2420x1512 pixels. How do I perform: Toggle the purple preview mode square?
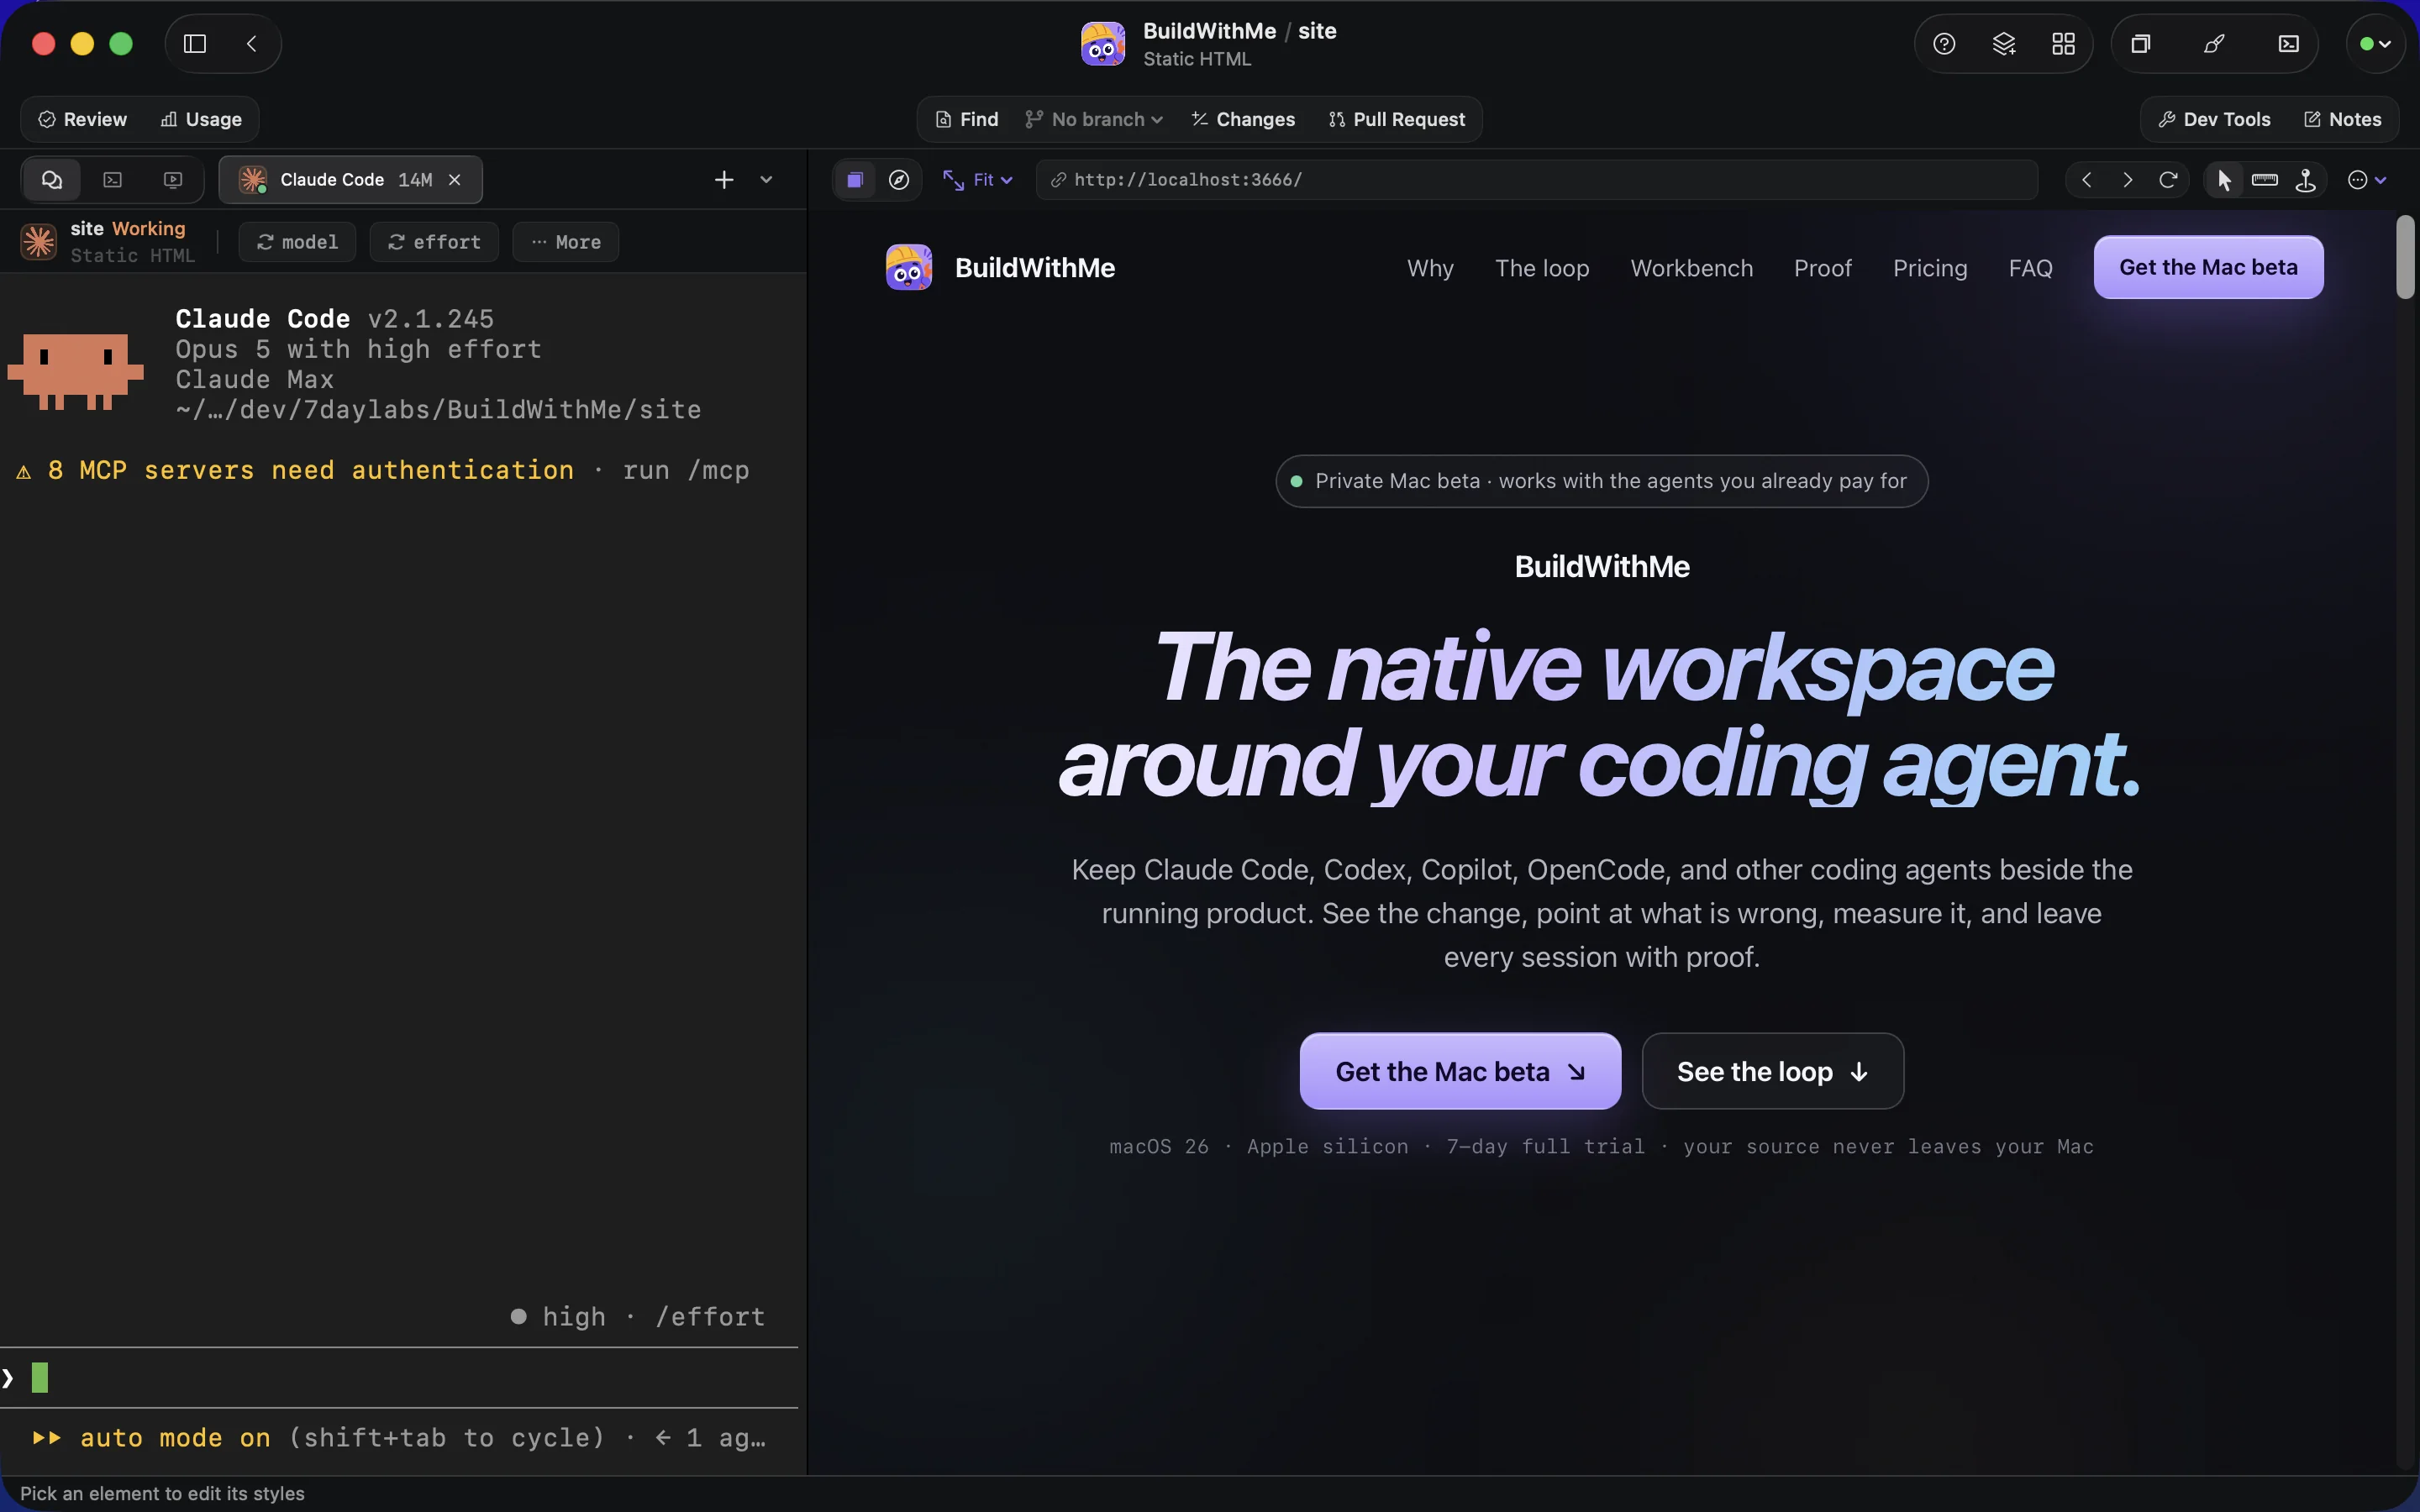pyautogui.click(x=855, y=180)
